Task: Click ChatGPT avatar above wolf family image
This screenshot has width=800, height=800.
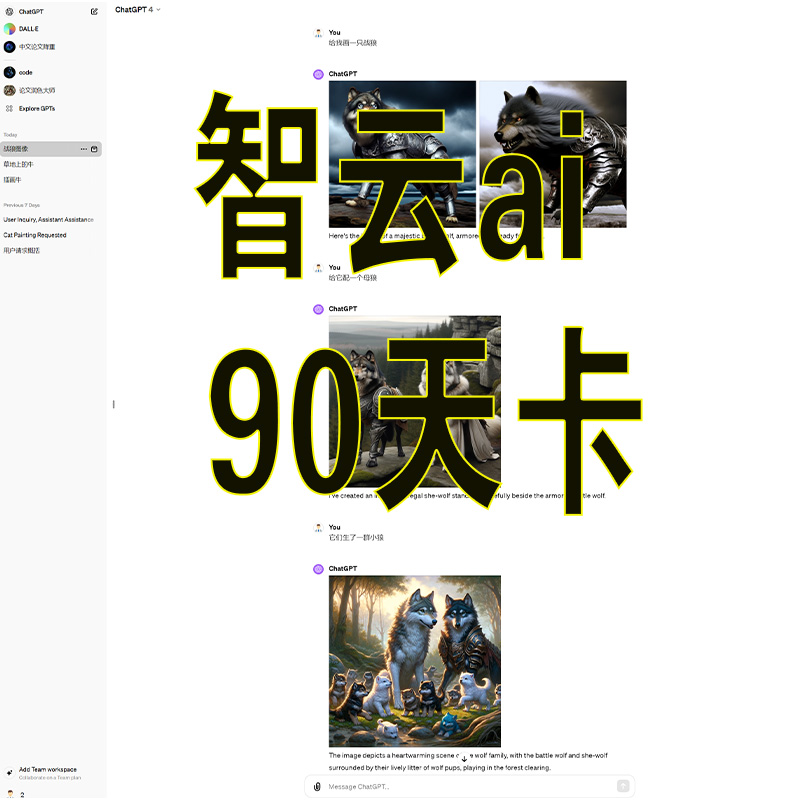Action: click(318, 569)
